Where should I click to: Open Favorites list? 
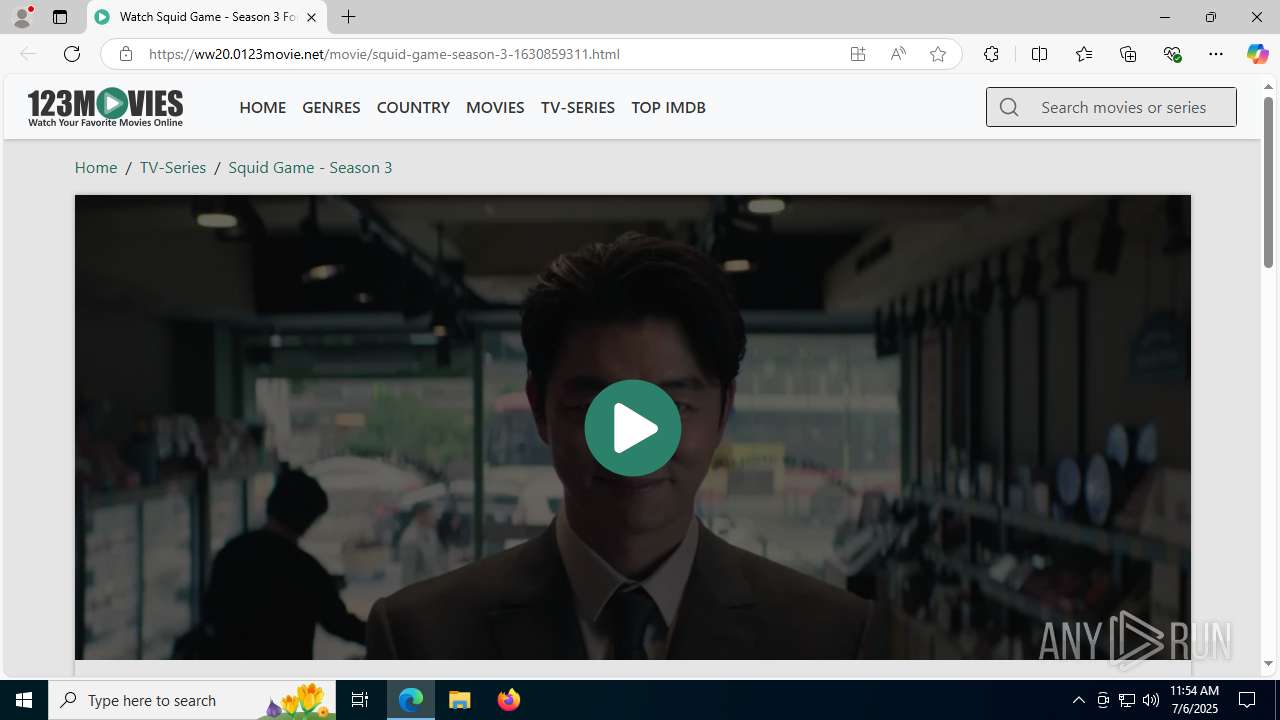click(1083, 54)
